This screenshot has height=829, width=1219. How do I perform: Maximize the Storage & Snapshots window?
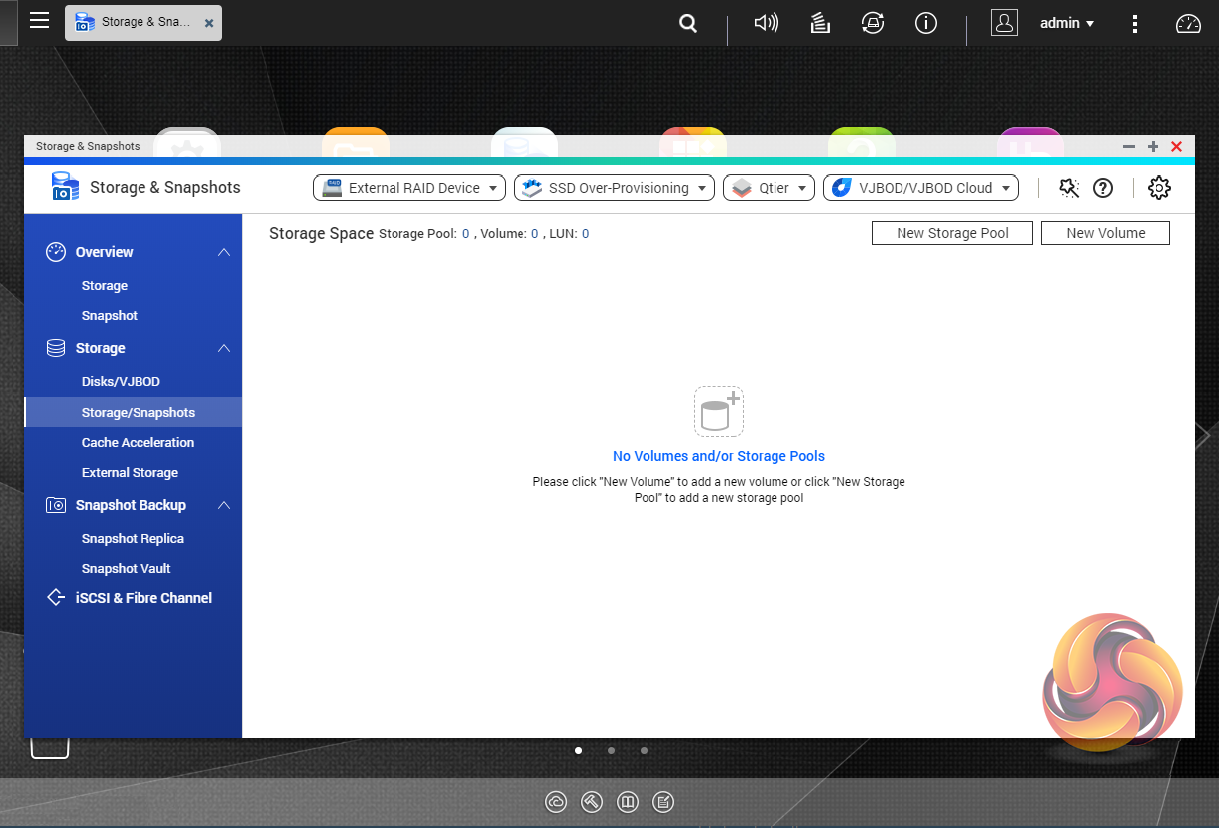tap(1153, 147)
